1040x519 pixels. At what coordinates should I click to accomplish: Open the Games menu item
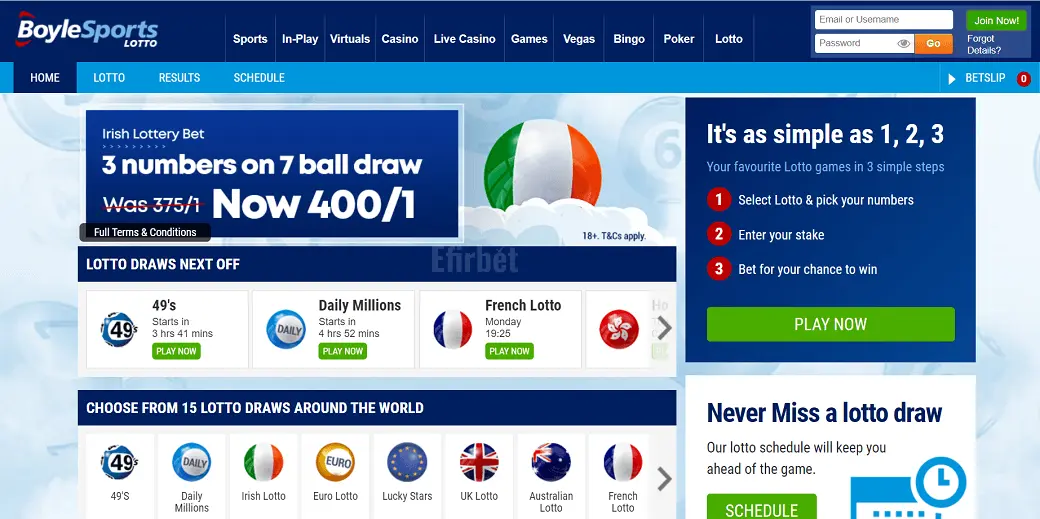point(529,39)
